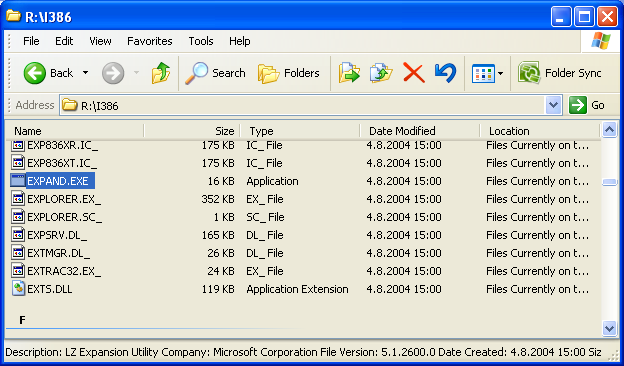Sort by Date Modified column header

point(420,131)
